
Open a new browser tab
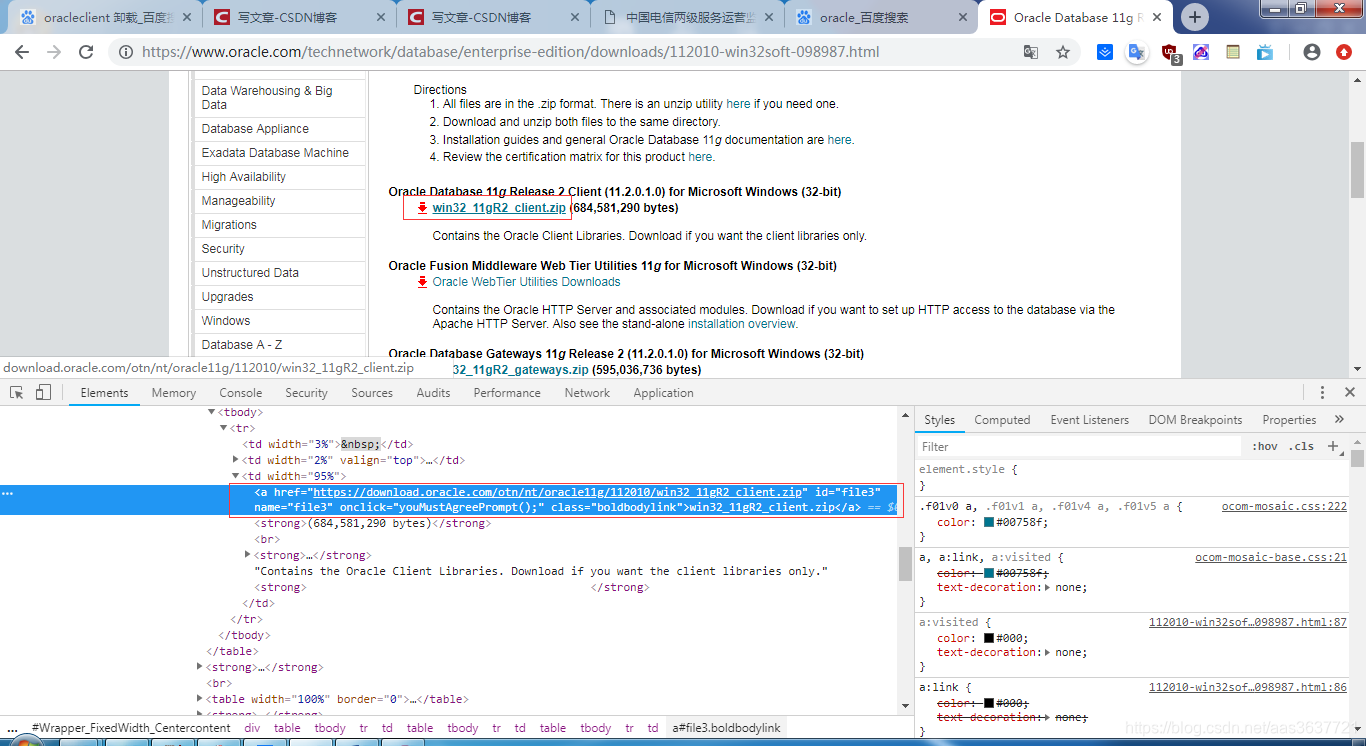tap(1195, 17)
